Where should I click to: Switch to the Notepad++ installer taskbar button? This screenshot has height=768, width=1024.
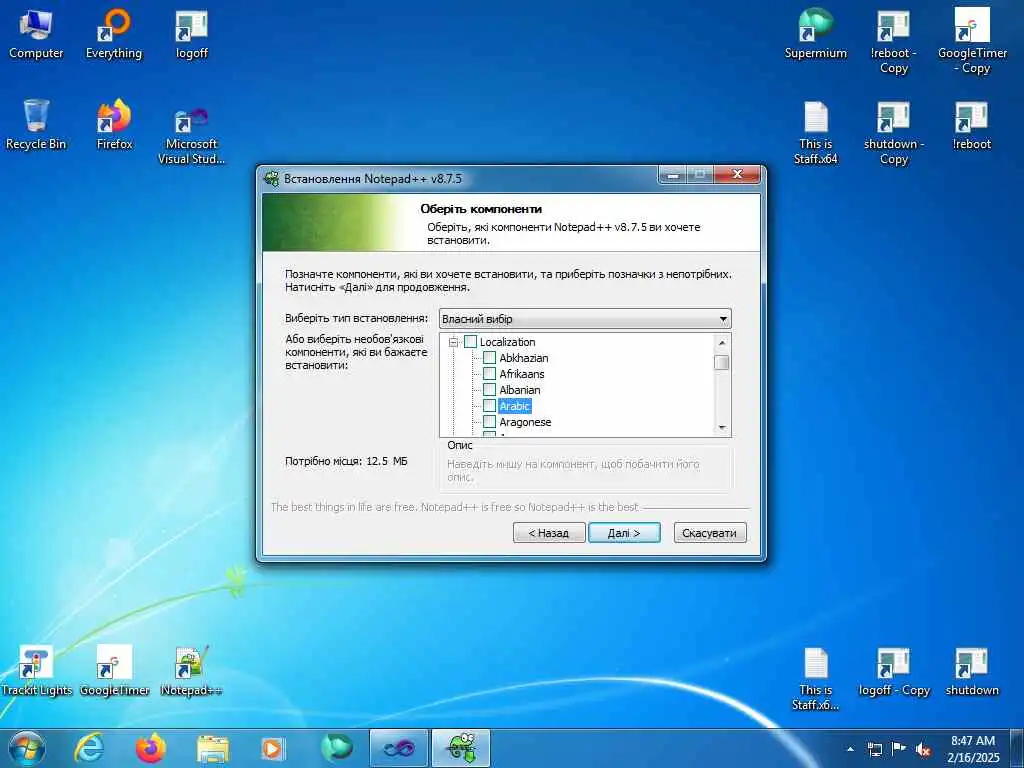click(x=461, y=748)
